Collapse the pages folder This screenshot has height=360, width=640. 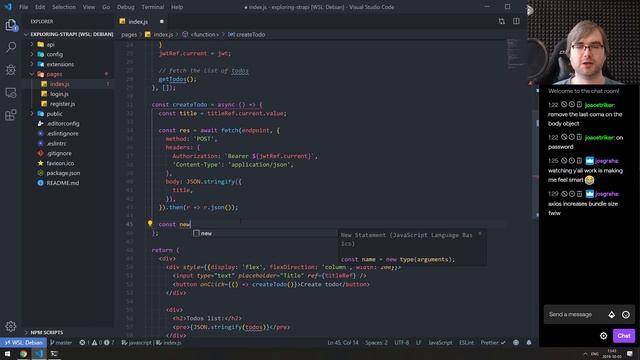[x=32, y=74]
